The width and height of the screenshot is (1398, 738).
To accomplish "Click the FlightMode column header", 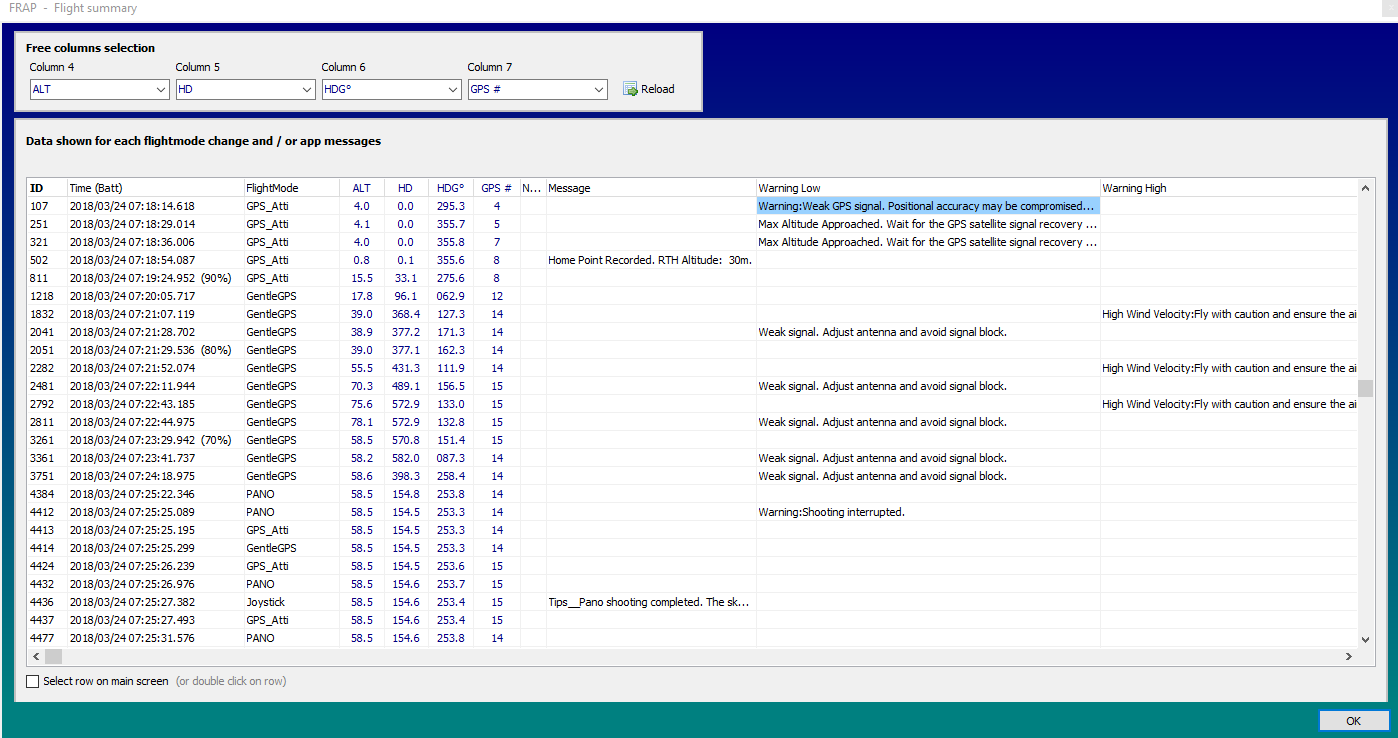I will coord(290,188).
